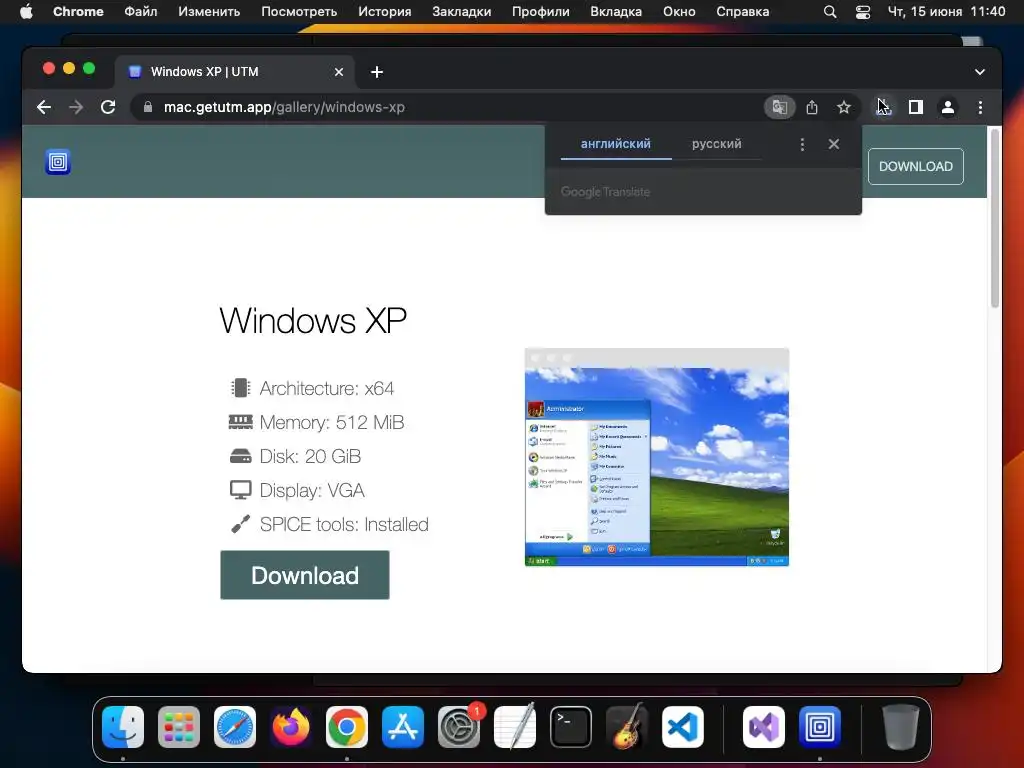The height and width of the screenshot is (768, 1024).
Task: Click the lock icon in address bar
Action: point(148,107)
